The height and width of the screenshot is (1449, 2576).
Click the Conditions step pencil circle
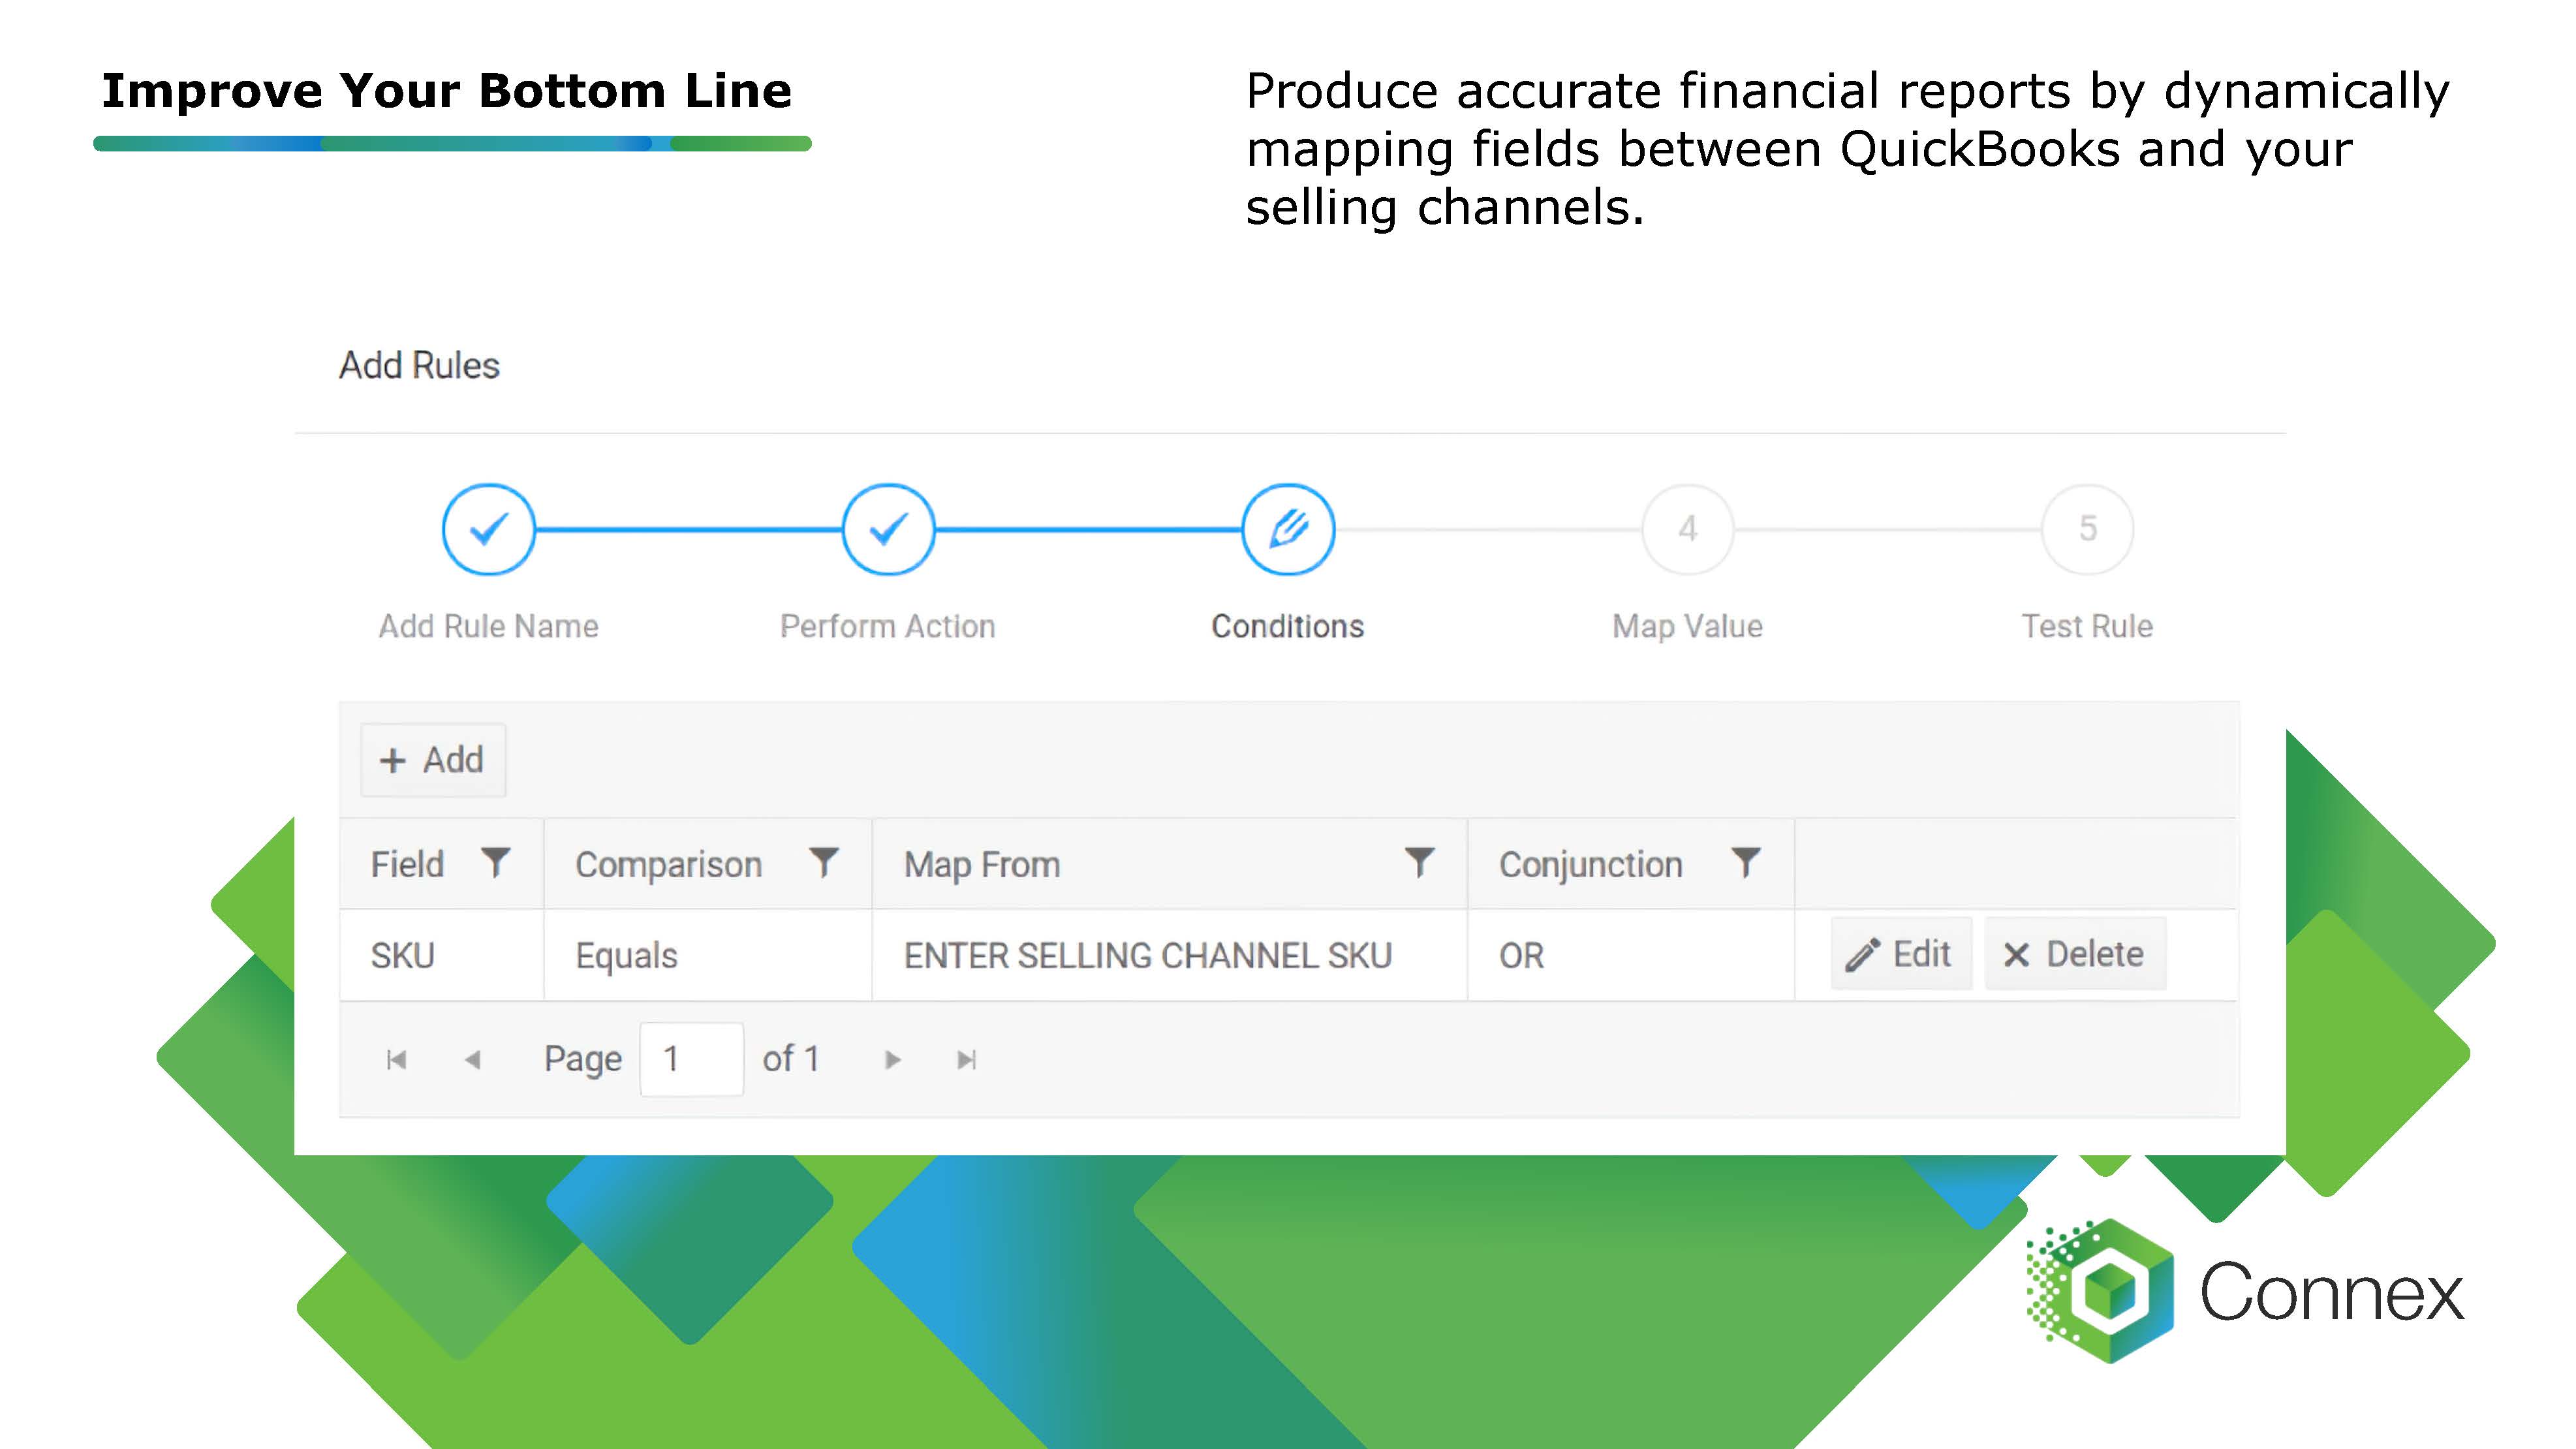tap(1288, 529)
